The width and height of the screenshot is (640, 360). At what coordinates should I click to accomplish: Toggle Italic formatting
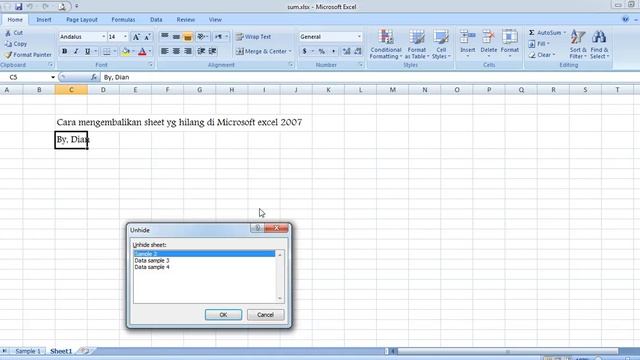76,51
